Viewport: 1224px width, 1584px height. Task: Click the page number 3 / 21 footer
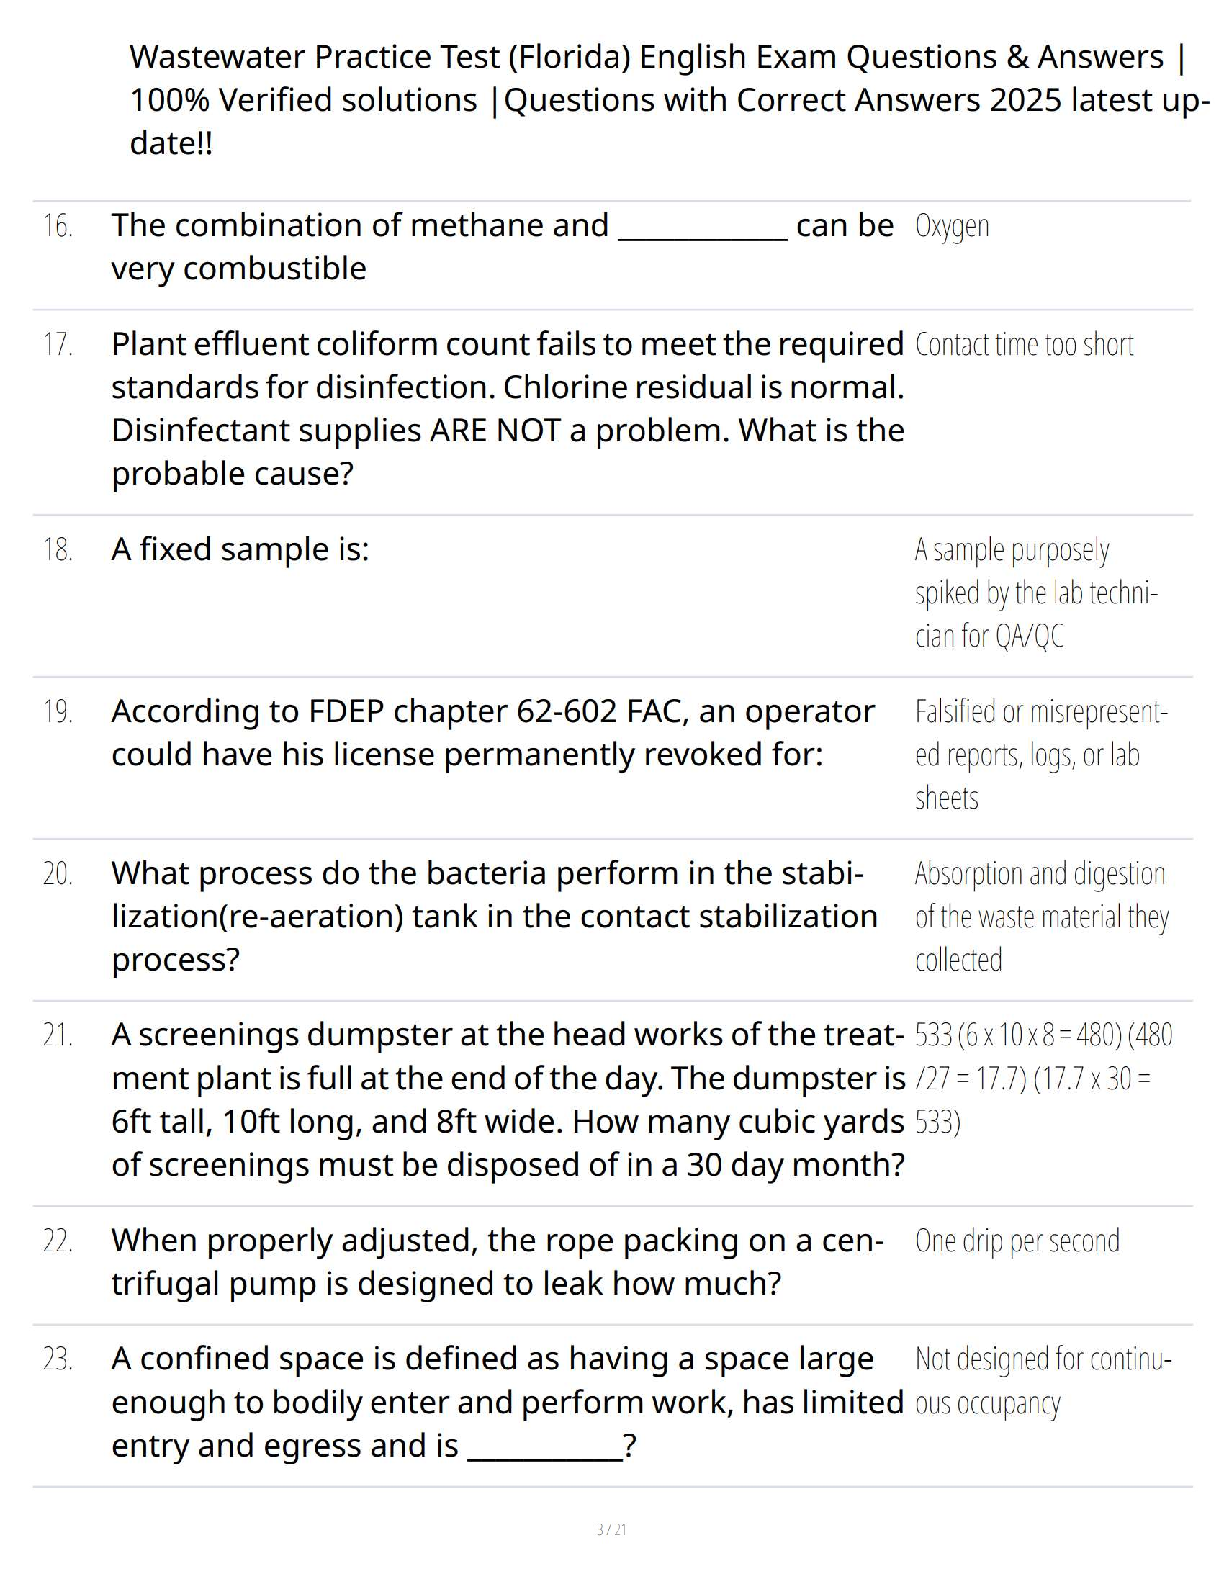[611, 1529]
